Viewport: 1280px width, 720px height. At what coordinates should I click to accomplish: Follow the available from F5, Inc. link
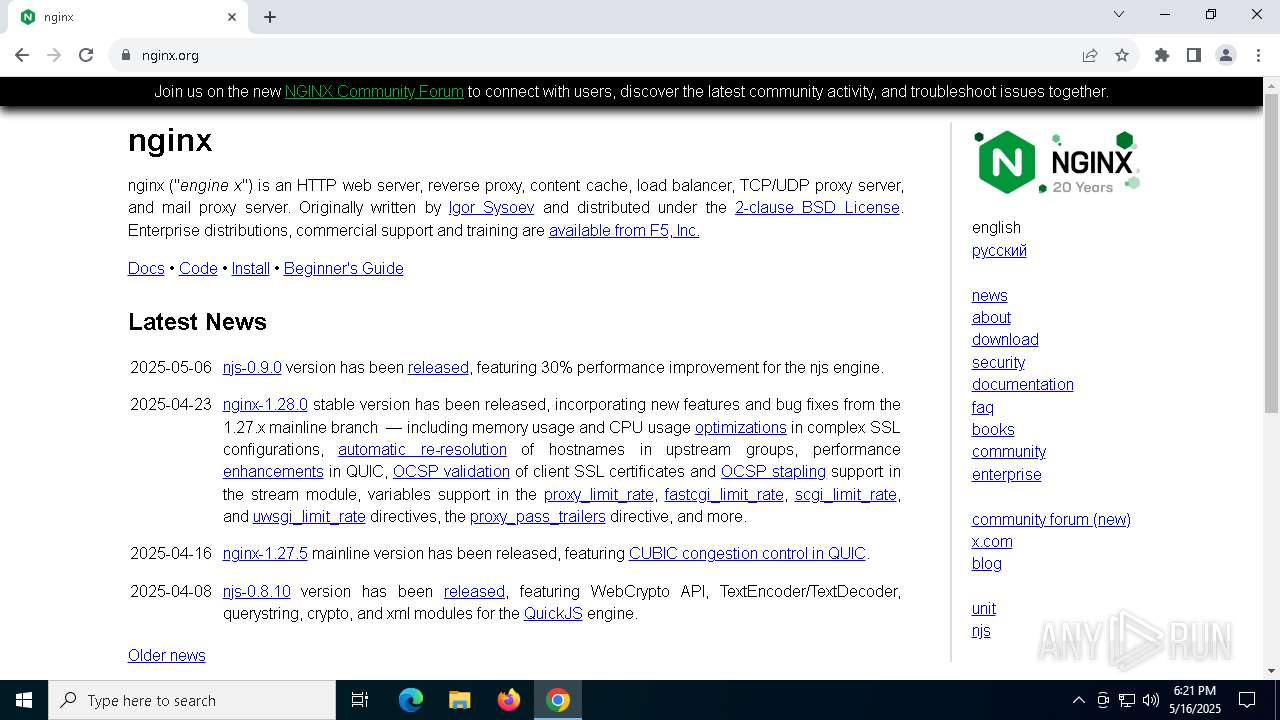(x=624, y=230)
